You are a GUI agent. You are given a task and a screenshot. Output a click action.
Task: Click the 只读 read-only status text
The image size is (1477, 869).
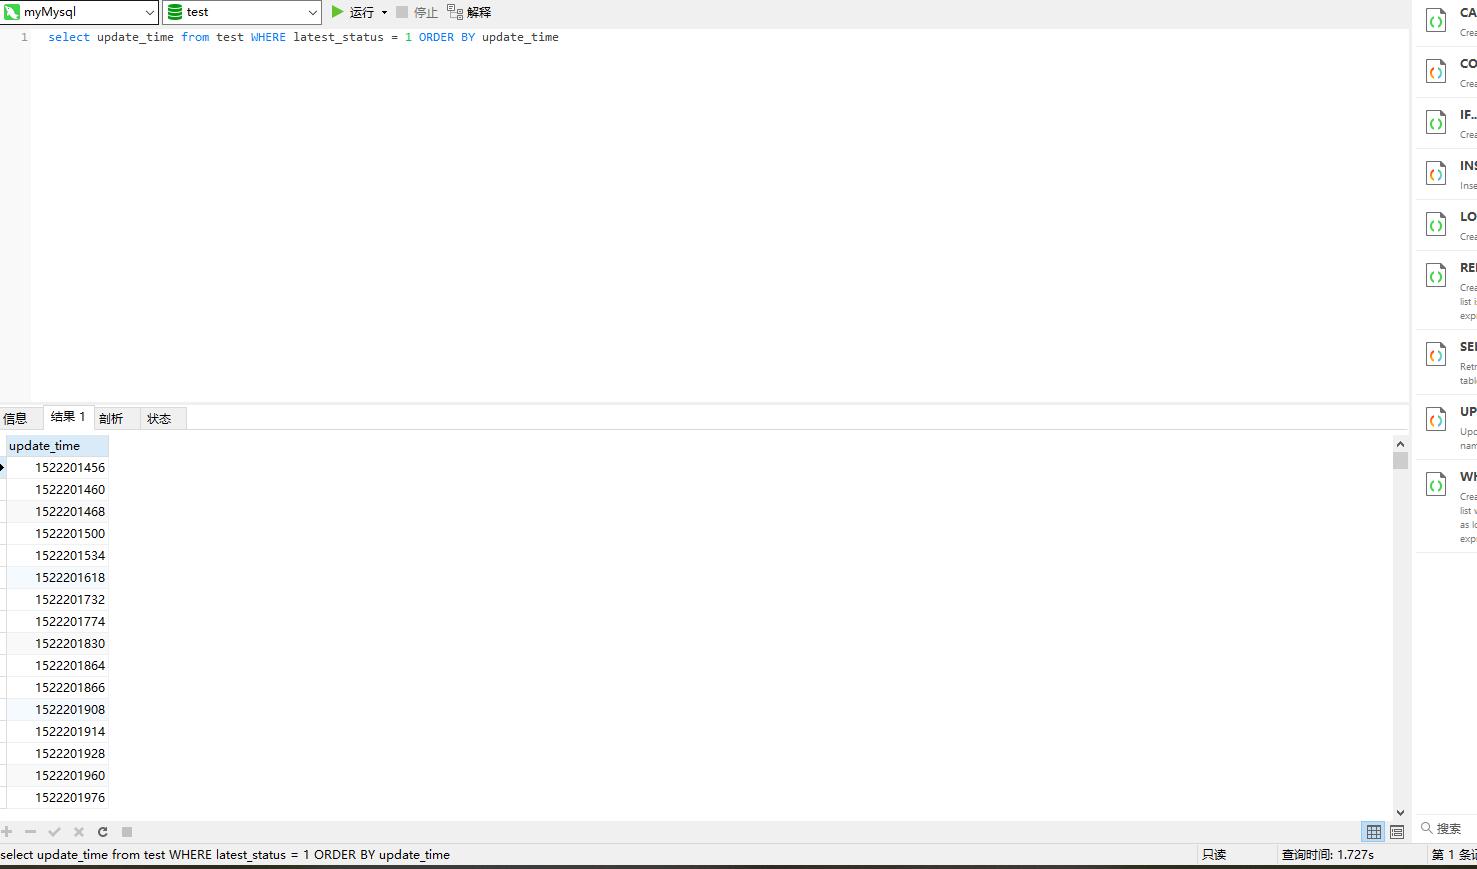click(x=1214, y=855)
